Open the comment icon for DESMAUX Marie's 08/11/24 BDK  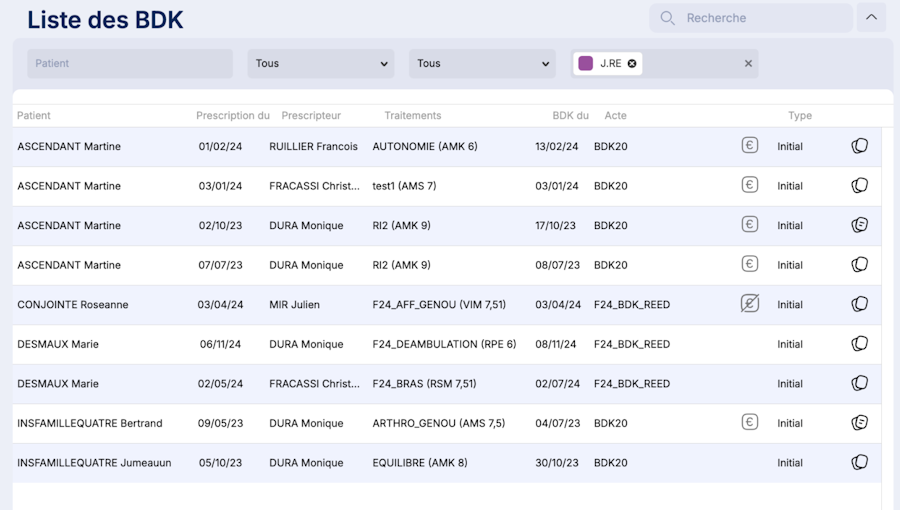[859, 344]
